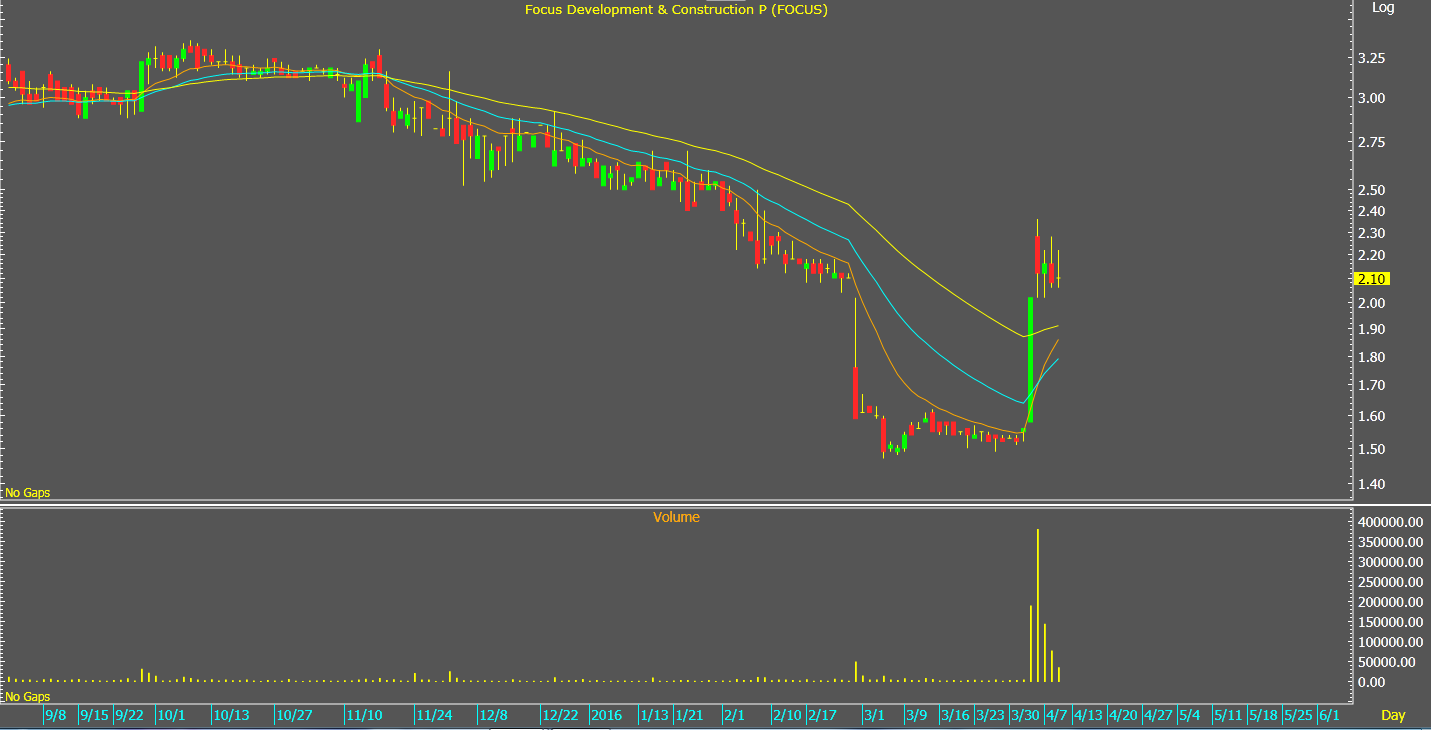The width and height of the screenshot is (1431, 730).
Task: Click the yellow 2.10 current price label
Action: tap(1372, 279)
